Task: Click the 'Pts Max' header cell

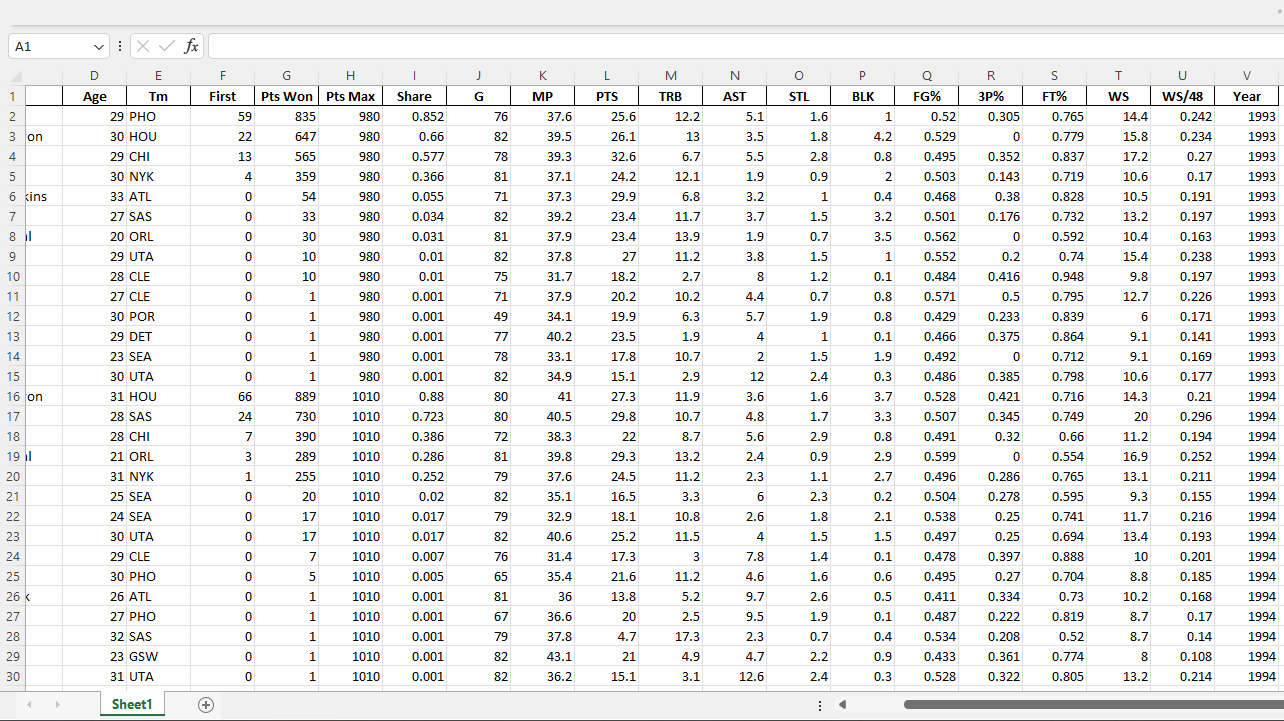Action: pos(350,96)
